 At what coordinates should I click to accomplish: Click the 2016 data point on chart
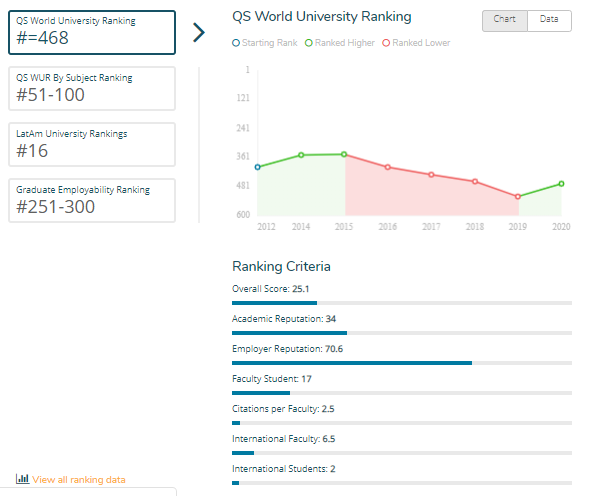pos(388,167)
